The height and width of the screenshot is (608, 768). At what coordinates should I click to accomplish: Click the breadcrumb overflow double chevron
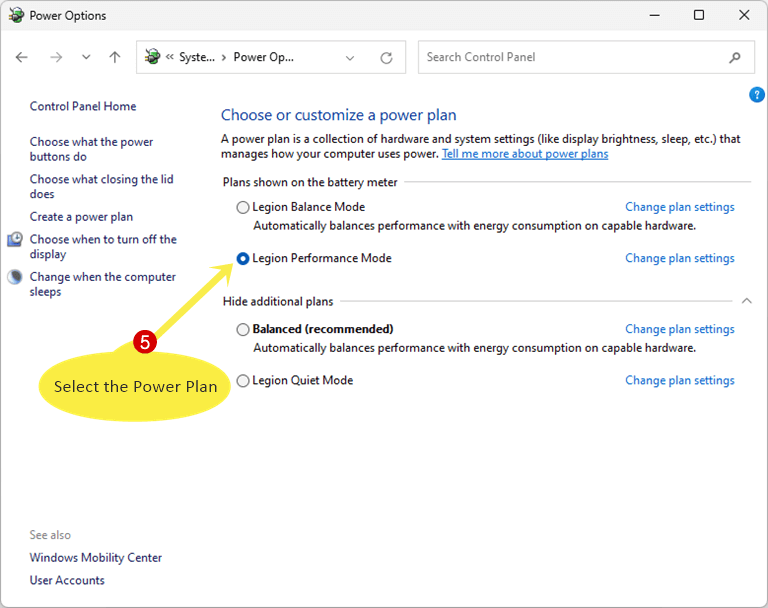[x=169, y=57]
